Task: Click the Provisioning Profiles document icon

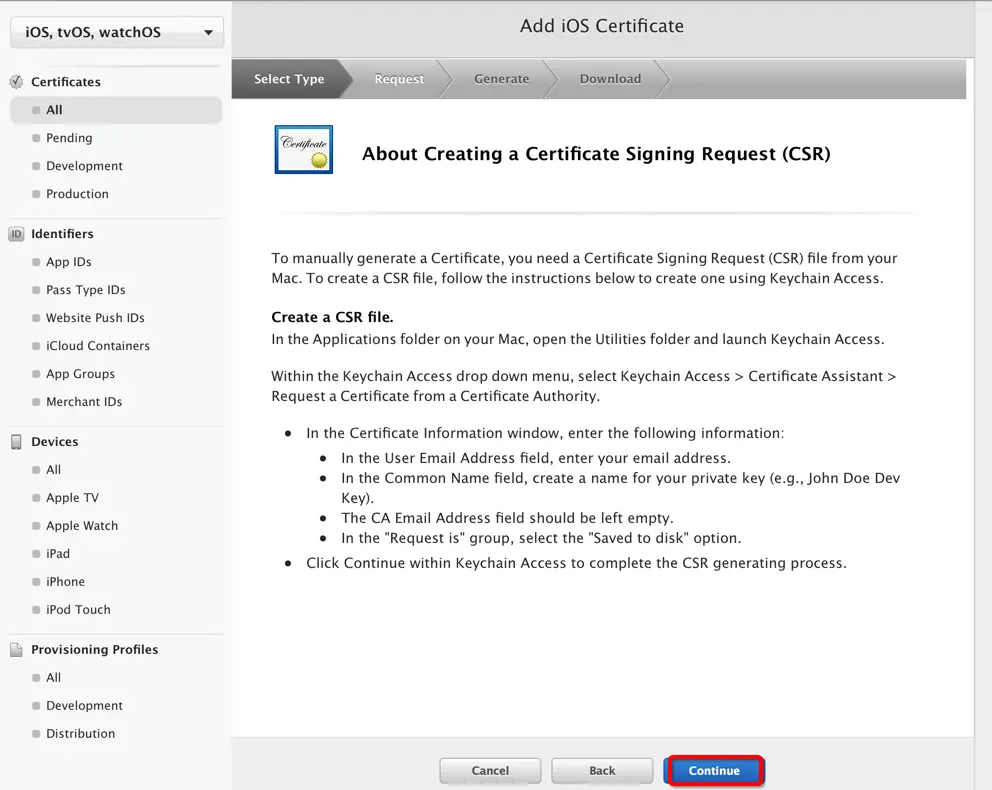Action: click(16, 650)
